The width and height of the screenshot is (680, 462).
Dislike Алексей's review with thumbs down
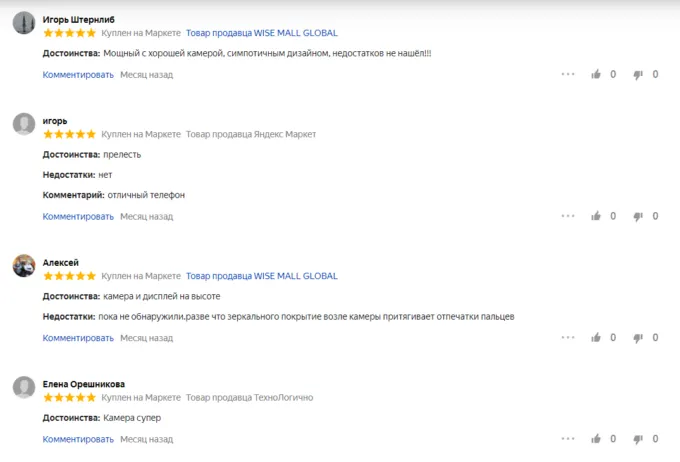(x=639, y=338)
